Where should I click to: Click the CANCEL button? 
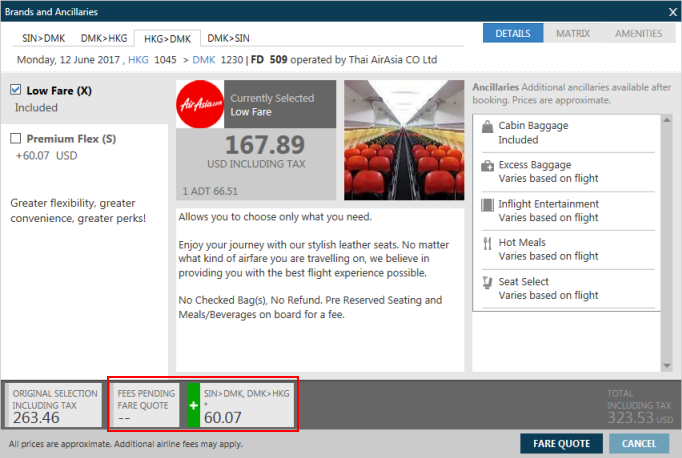pyautogui.click(x=639, y=443)
